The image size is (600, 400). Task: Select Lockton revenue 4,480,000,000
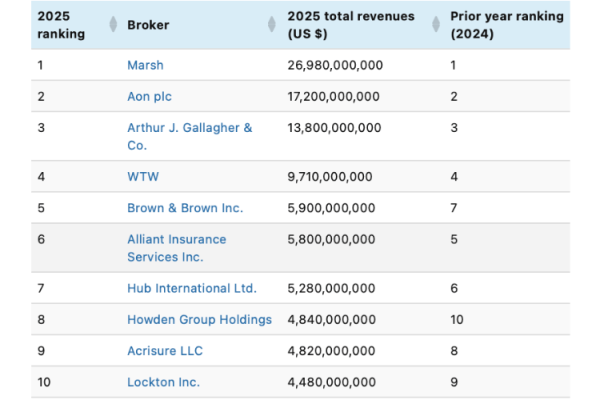pos(332,382)
